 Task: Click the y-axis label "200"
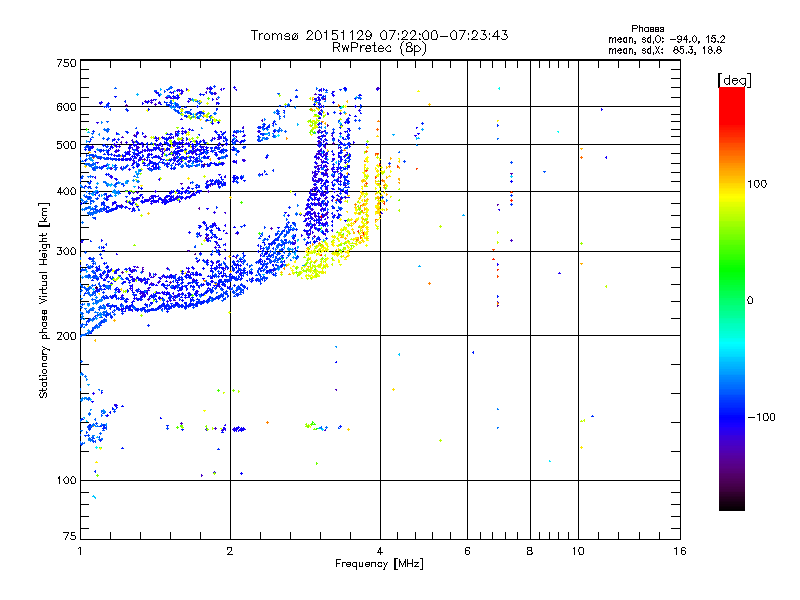[x=66, y=336]
